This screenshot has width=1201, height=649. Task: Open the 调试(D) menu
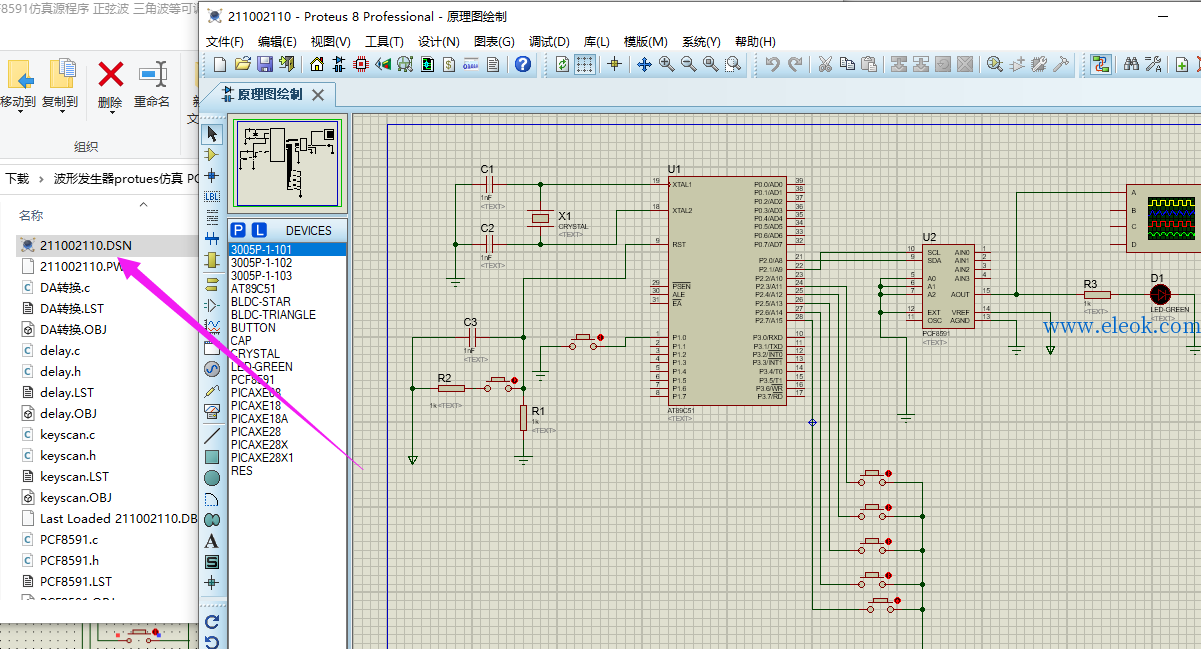click(549, 42)
